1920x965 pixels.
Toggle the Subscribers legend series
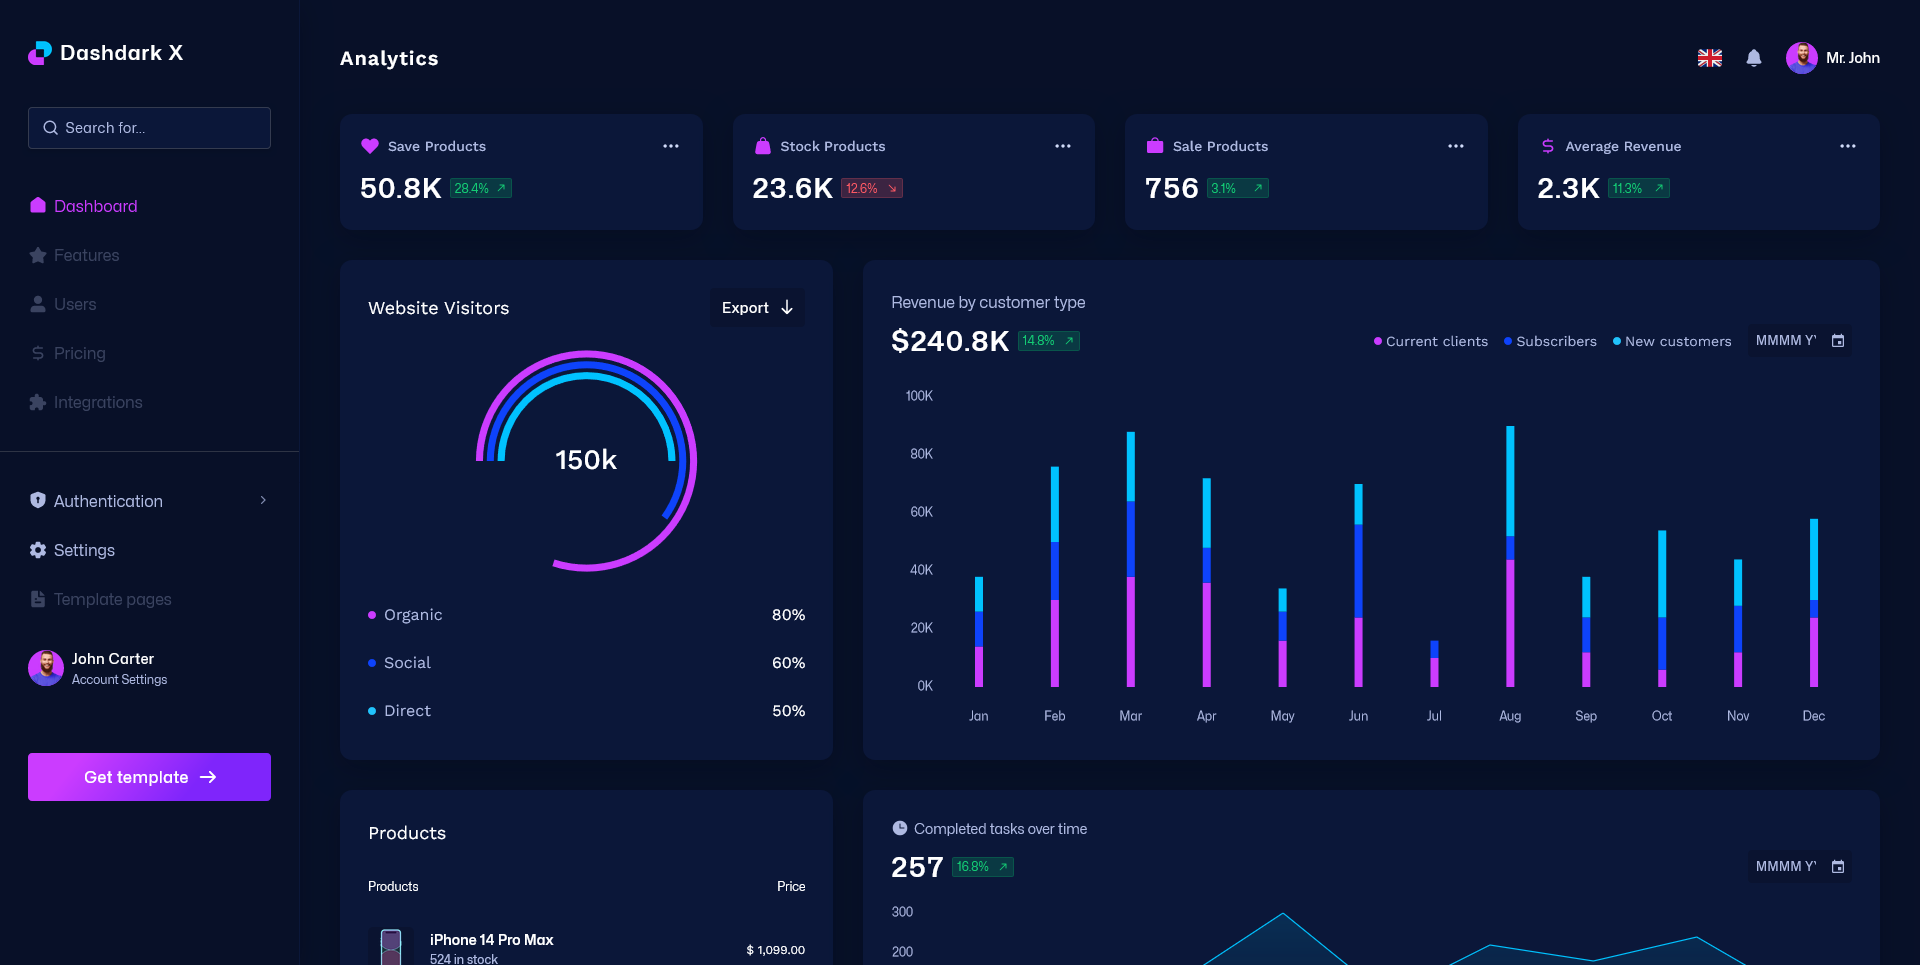coord(1550,341)
